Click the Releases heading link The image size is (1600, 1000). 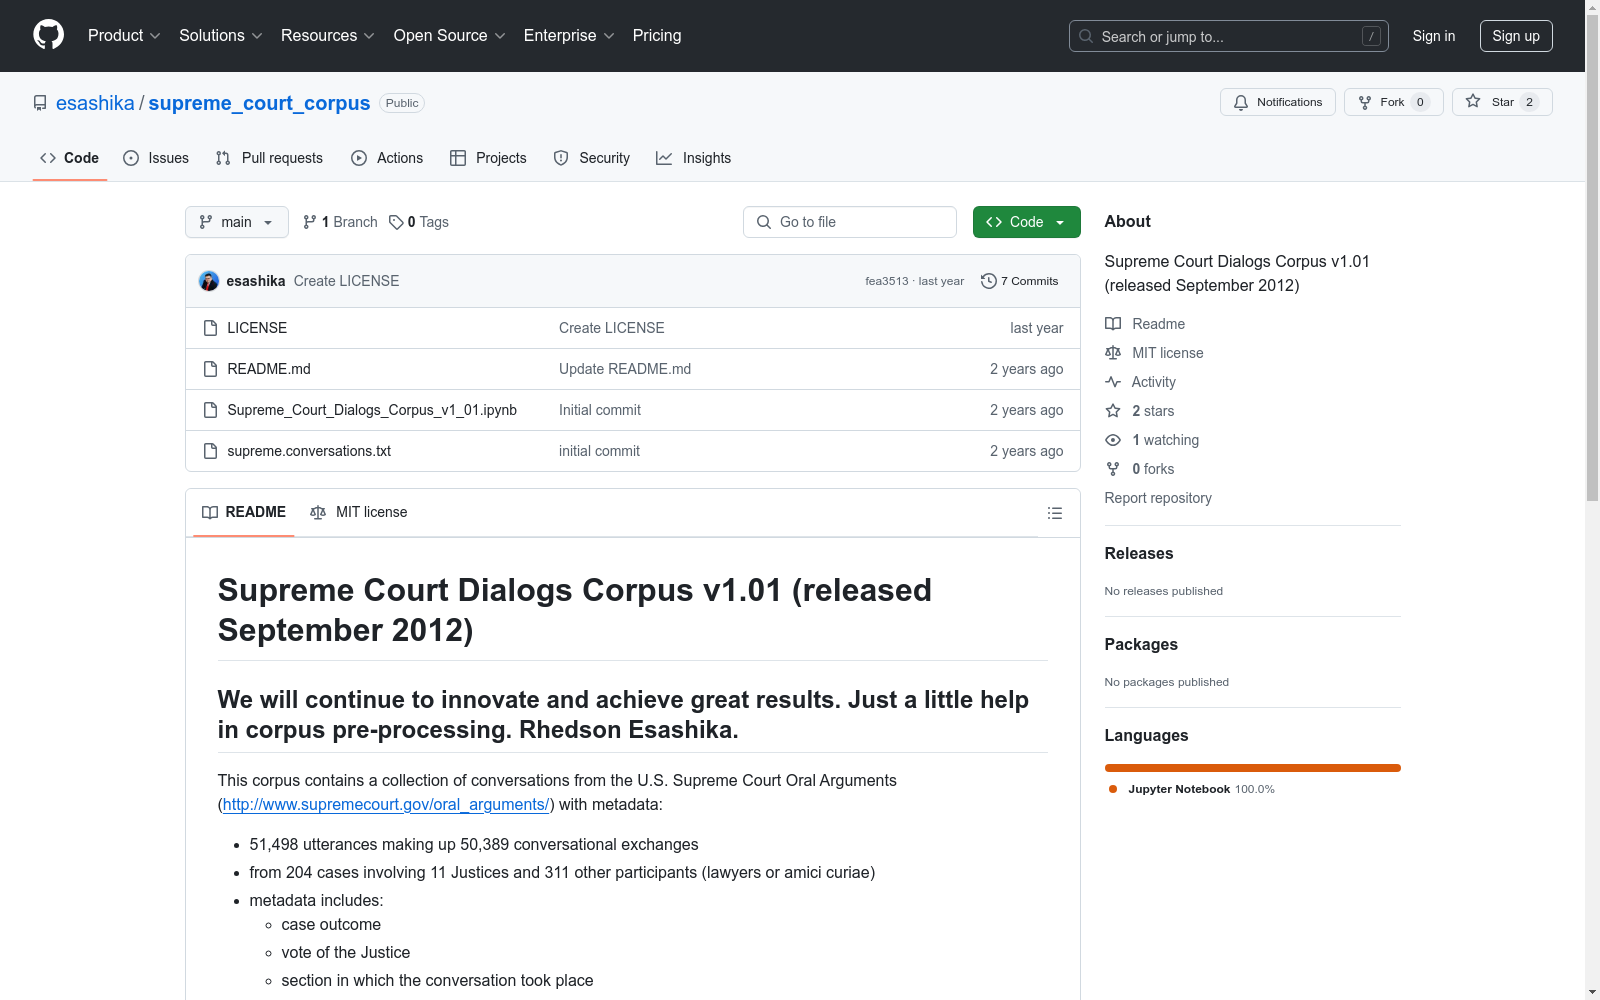click(1139, 553)
